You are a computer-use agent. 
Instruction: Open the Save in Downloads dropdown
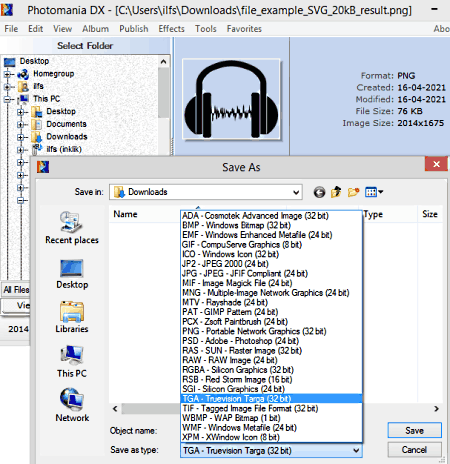tap(206, 192)
